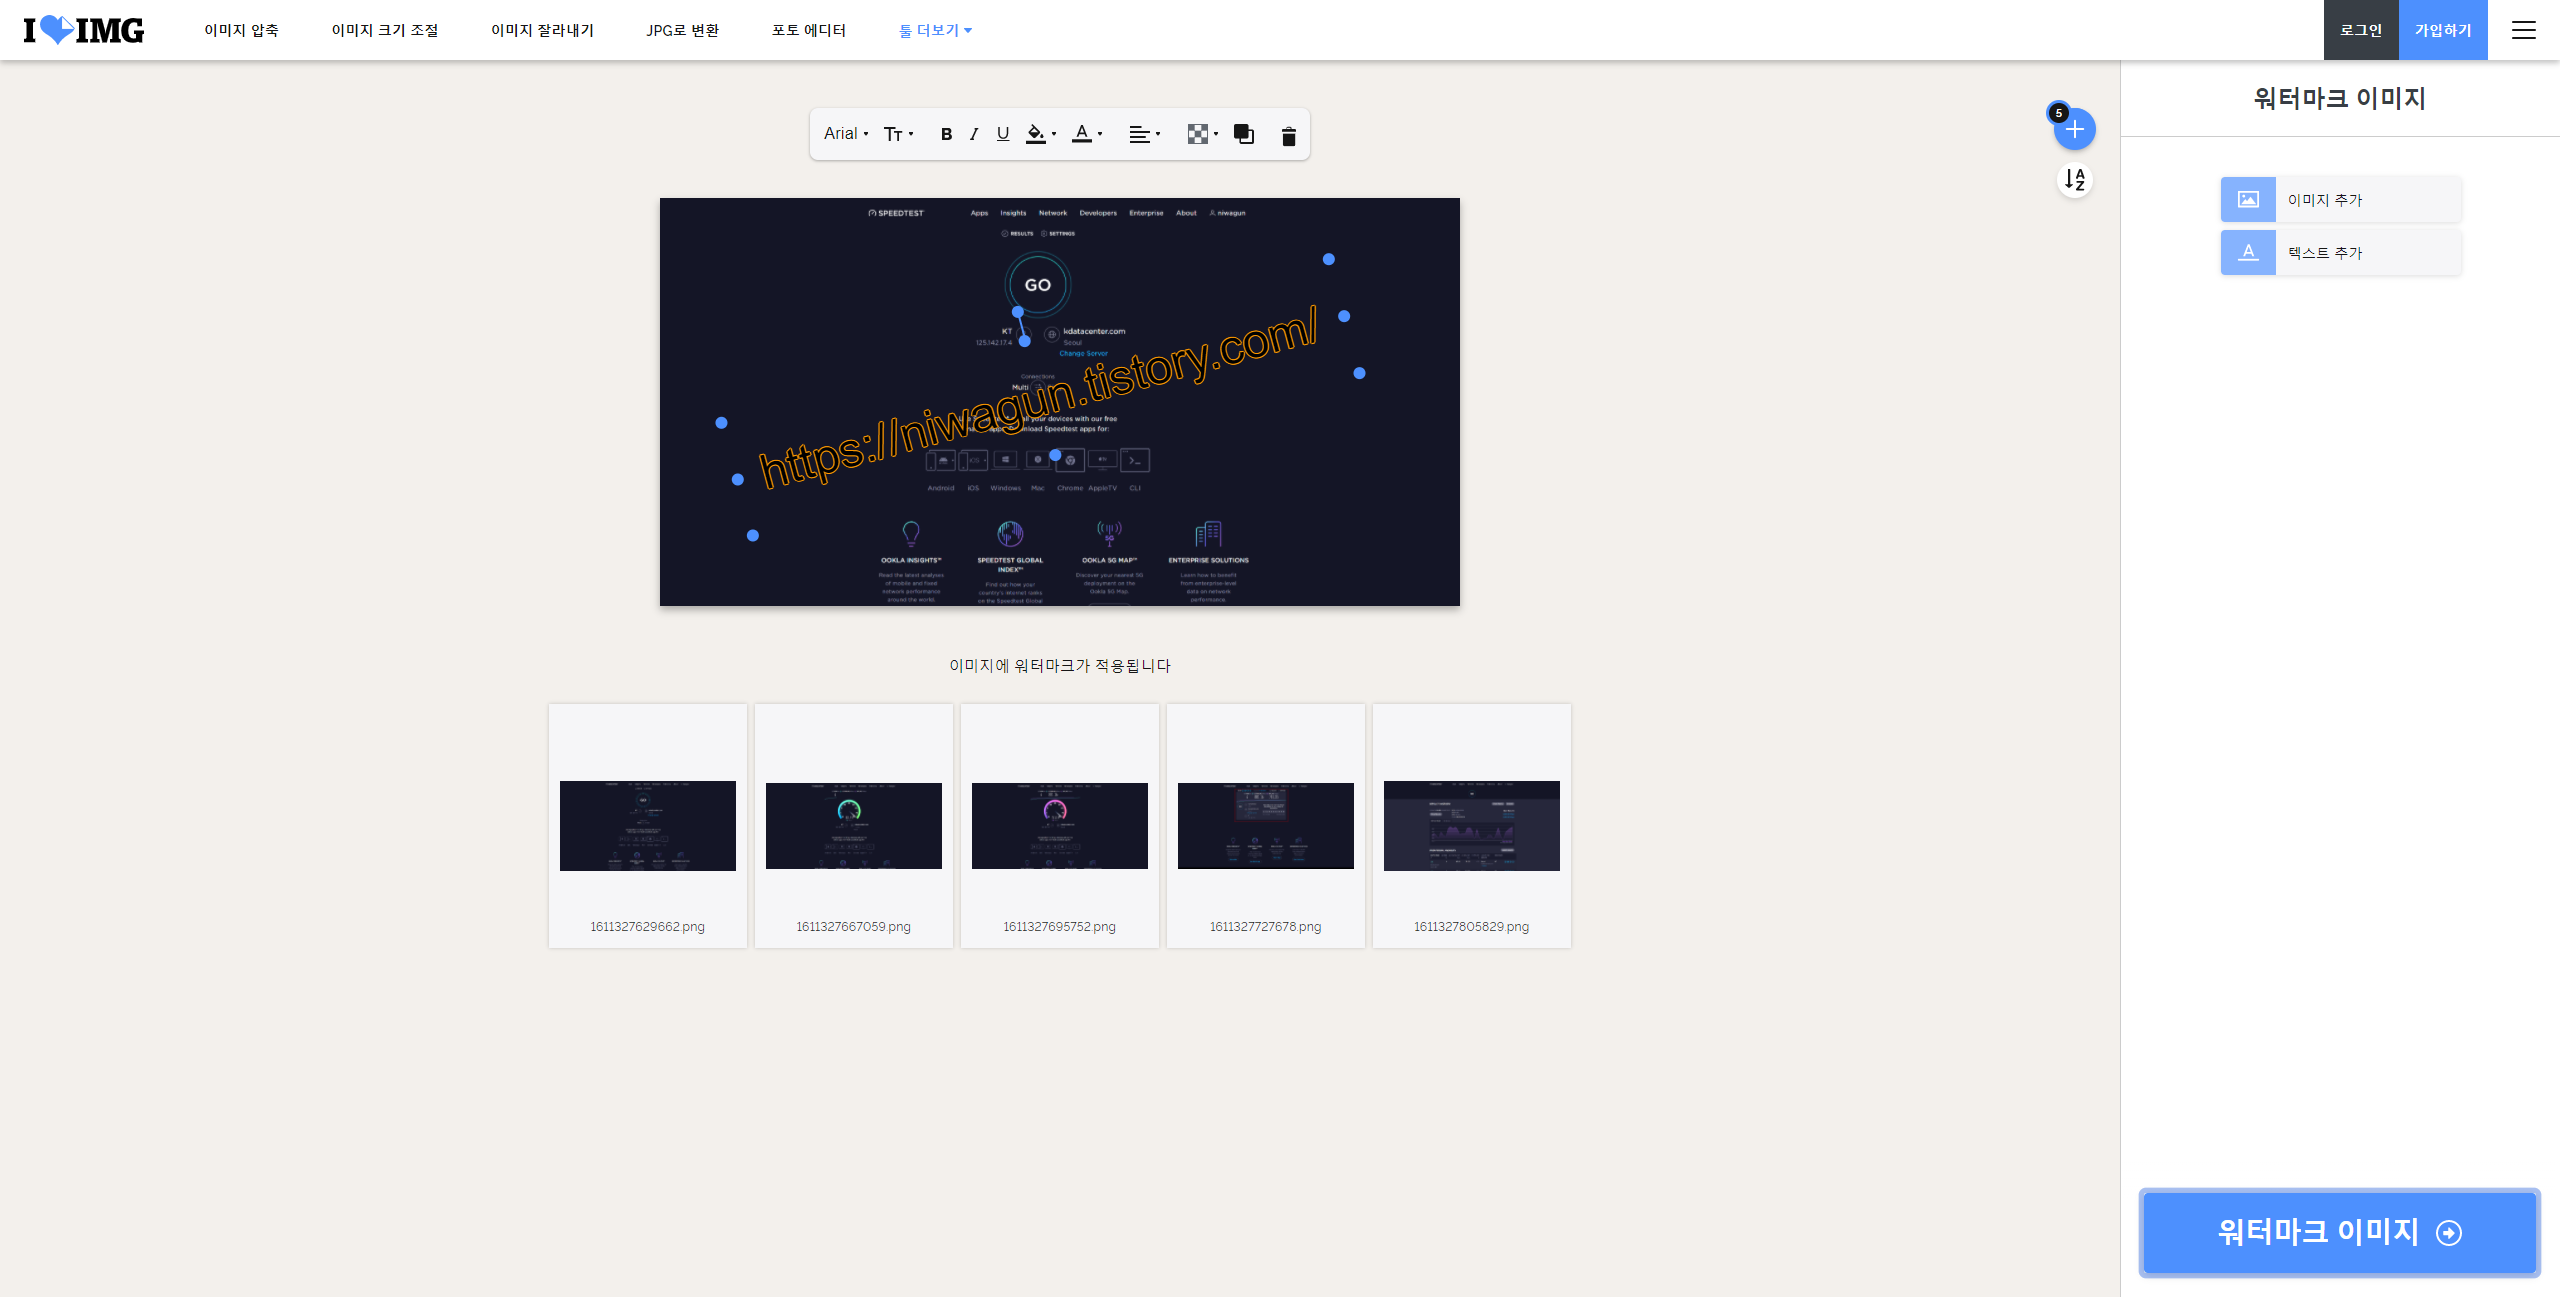Select thumbnail 1611327805829.png
Viewport: 2560px width, 1297px height.
[x=1472, y=826]
